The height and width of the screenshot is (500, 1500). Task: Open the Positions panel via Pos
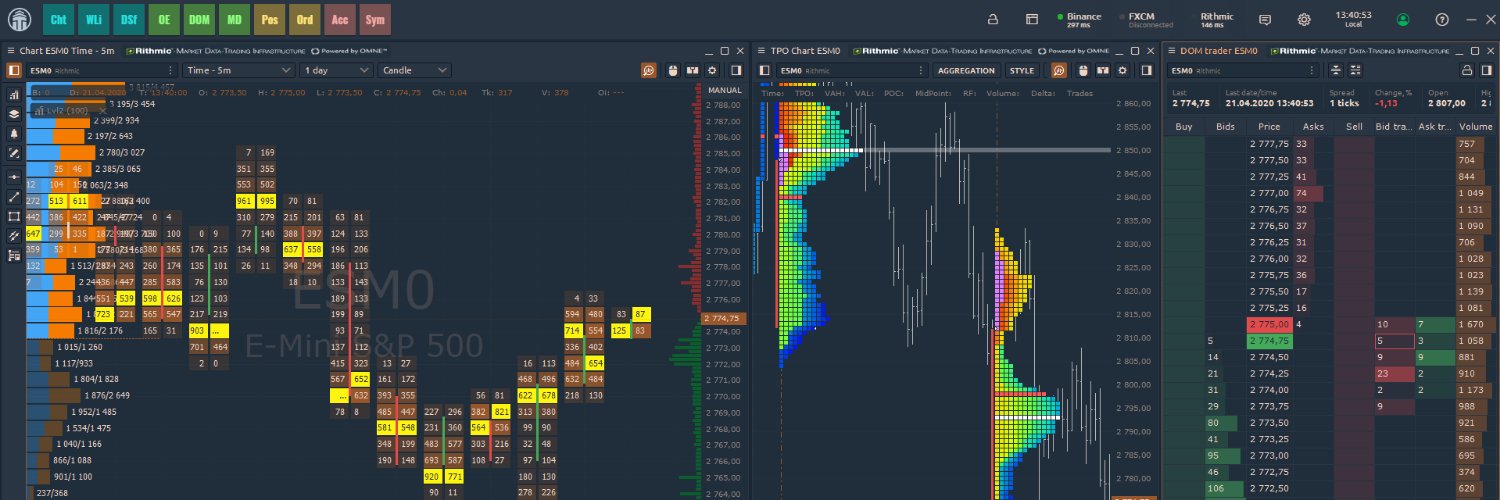coord(269,19)
